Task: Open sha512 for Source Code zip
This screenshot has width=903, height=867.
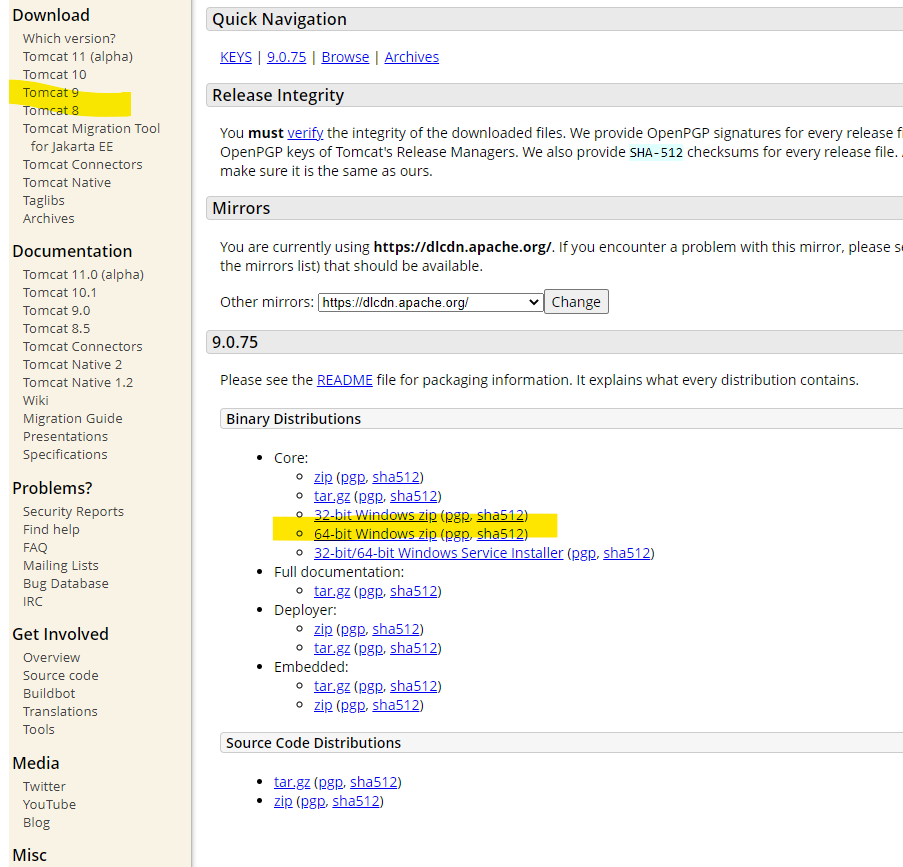Action: (x=356, y=801)
